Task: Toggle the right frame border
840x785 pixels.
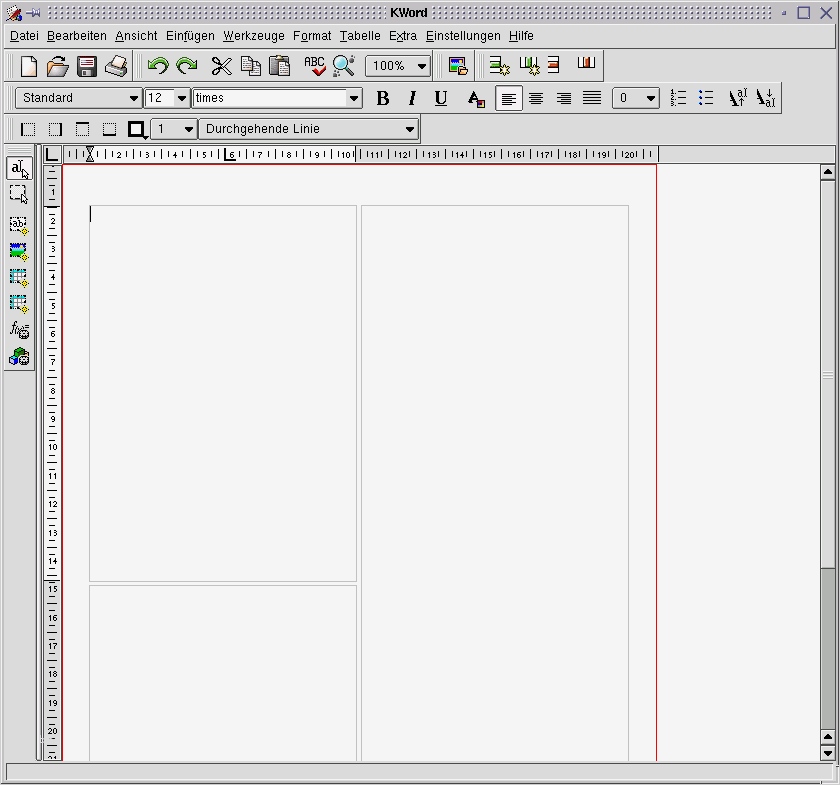Action: [x=55, y=130]
